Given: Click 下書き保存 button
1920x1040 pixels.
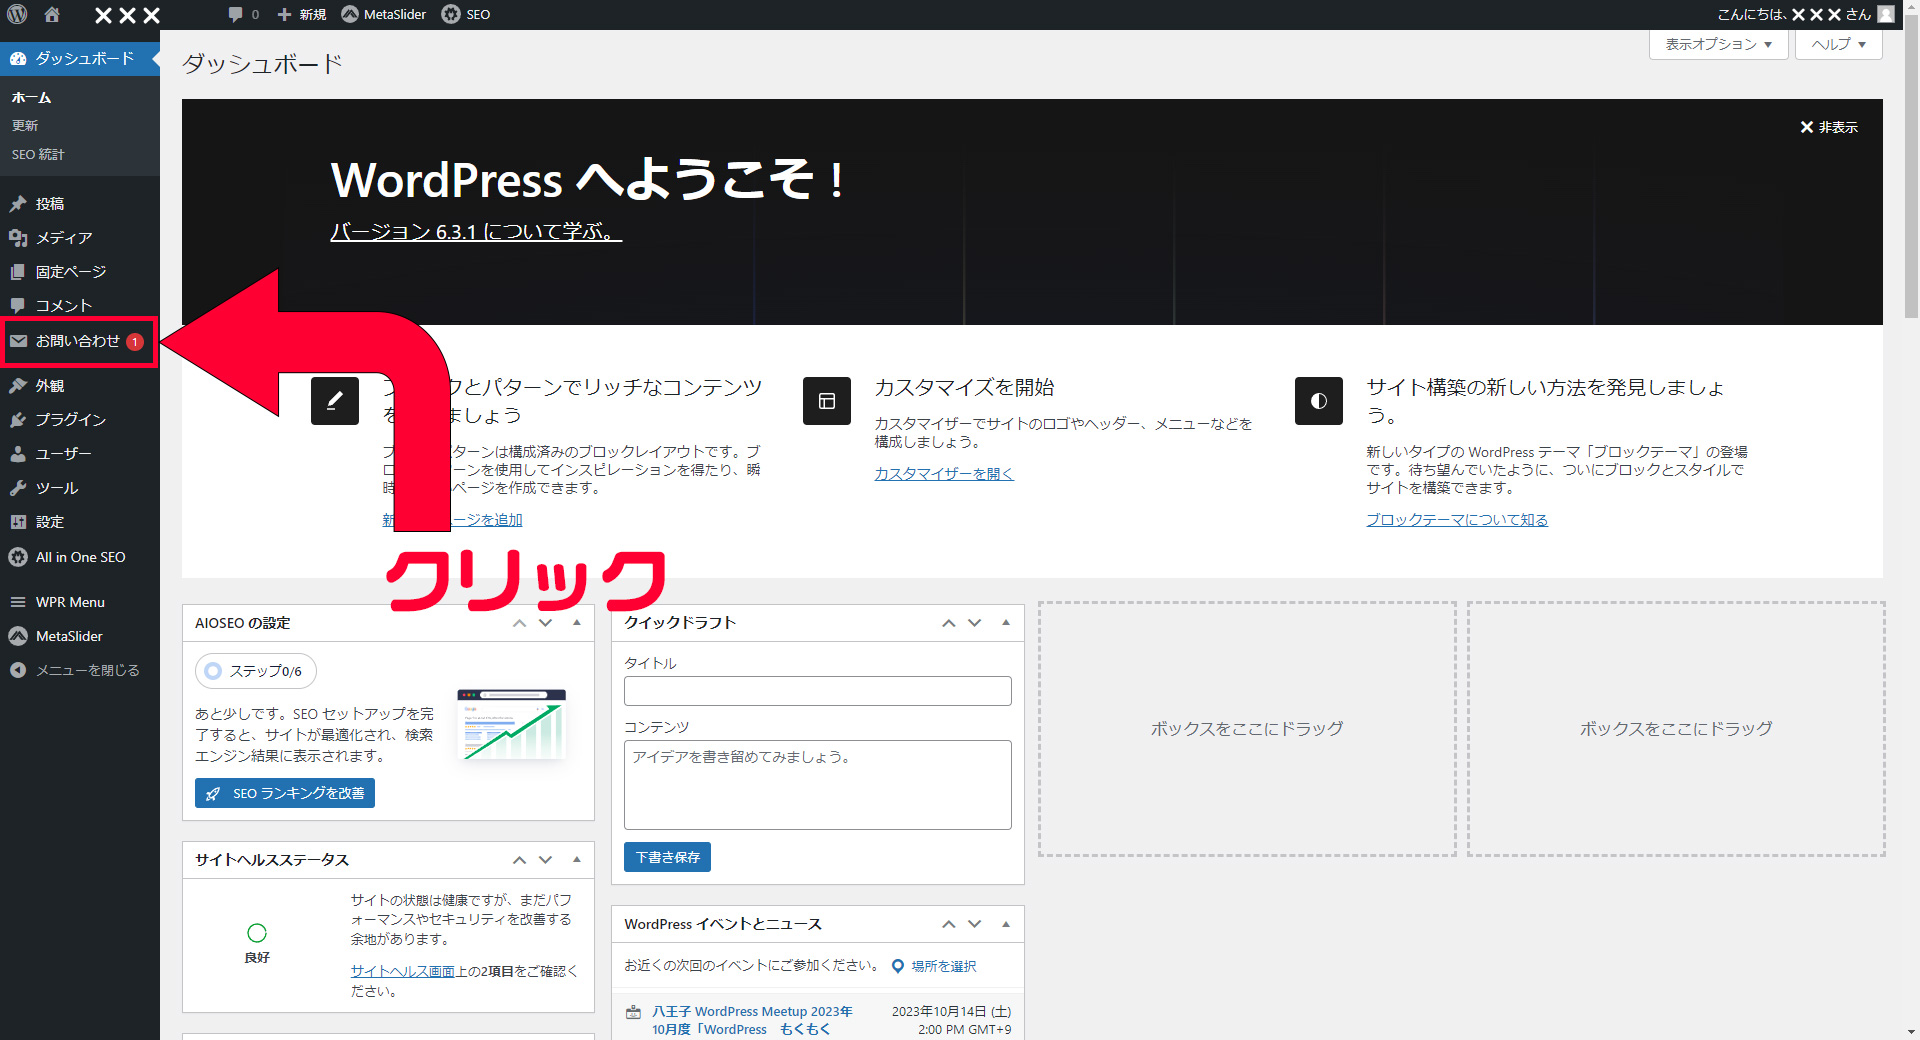Looking at the screenshot, I should click(x=667, y=857).
